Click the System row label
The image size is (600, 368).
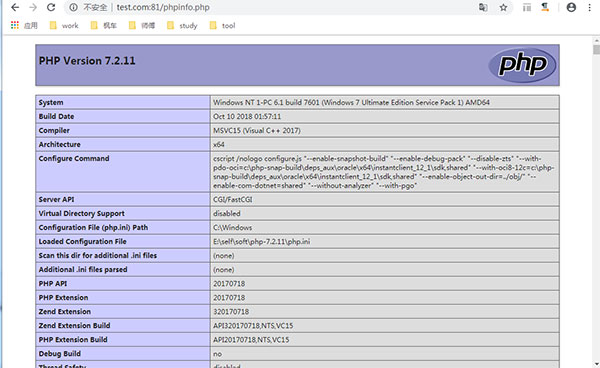[51, 103]
